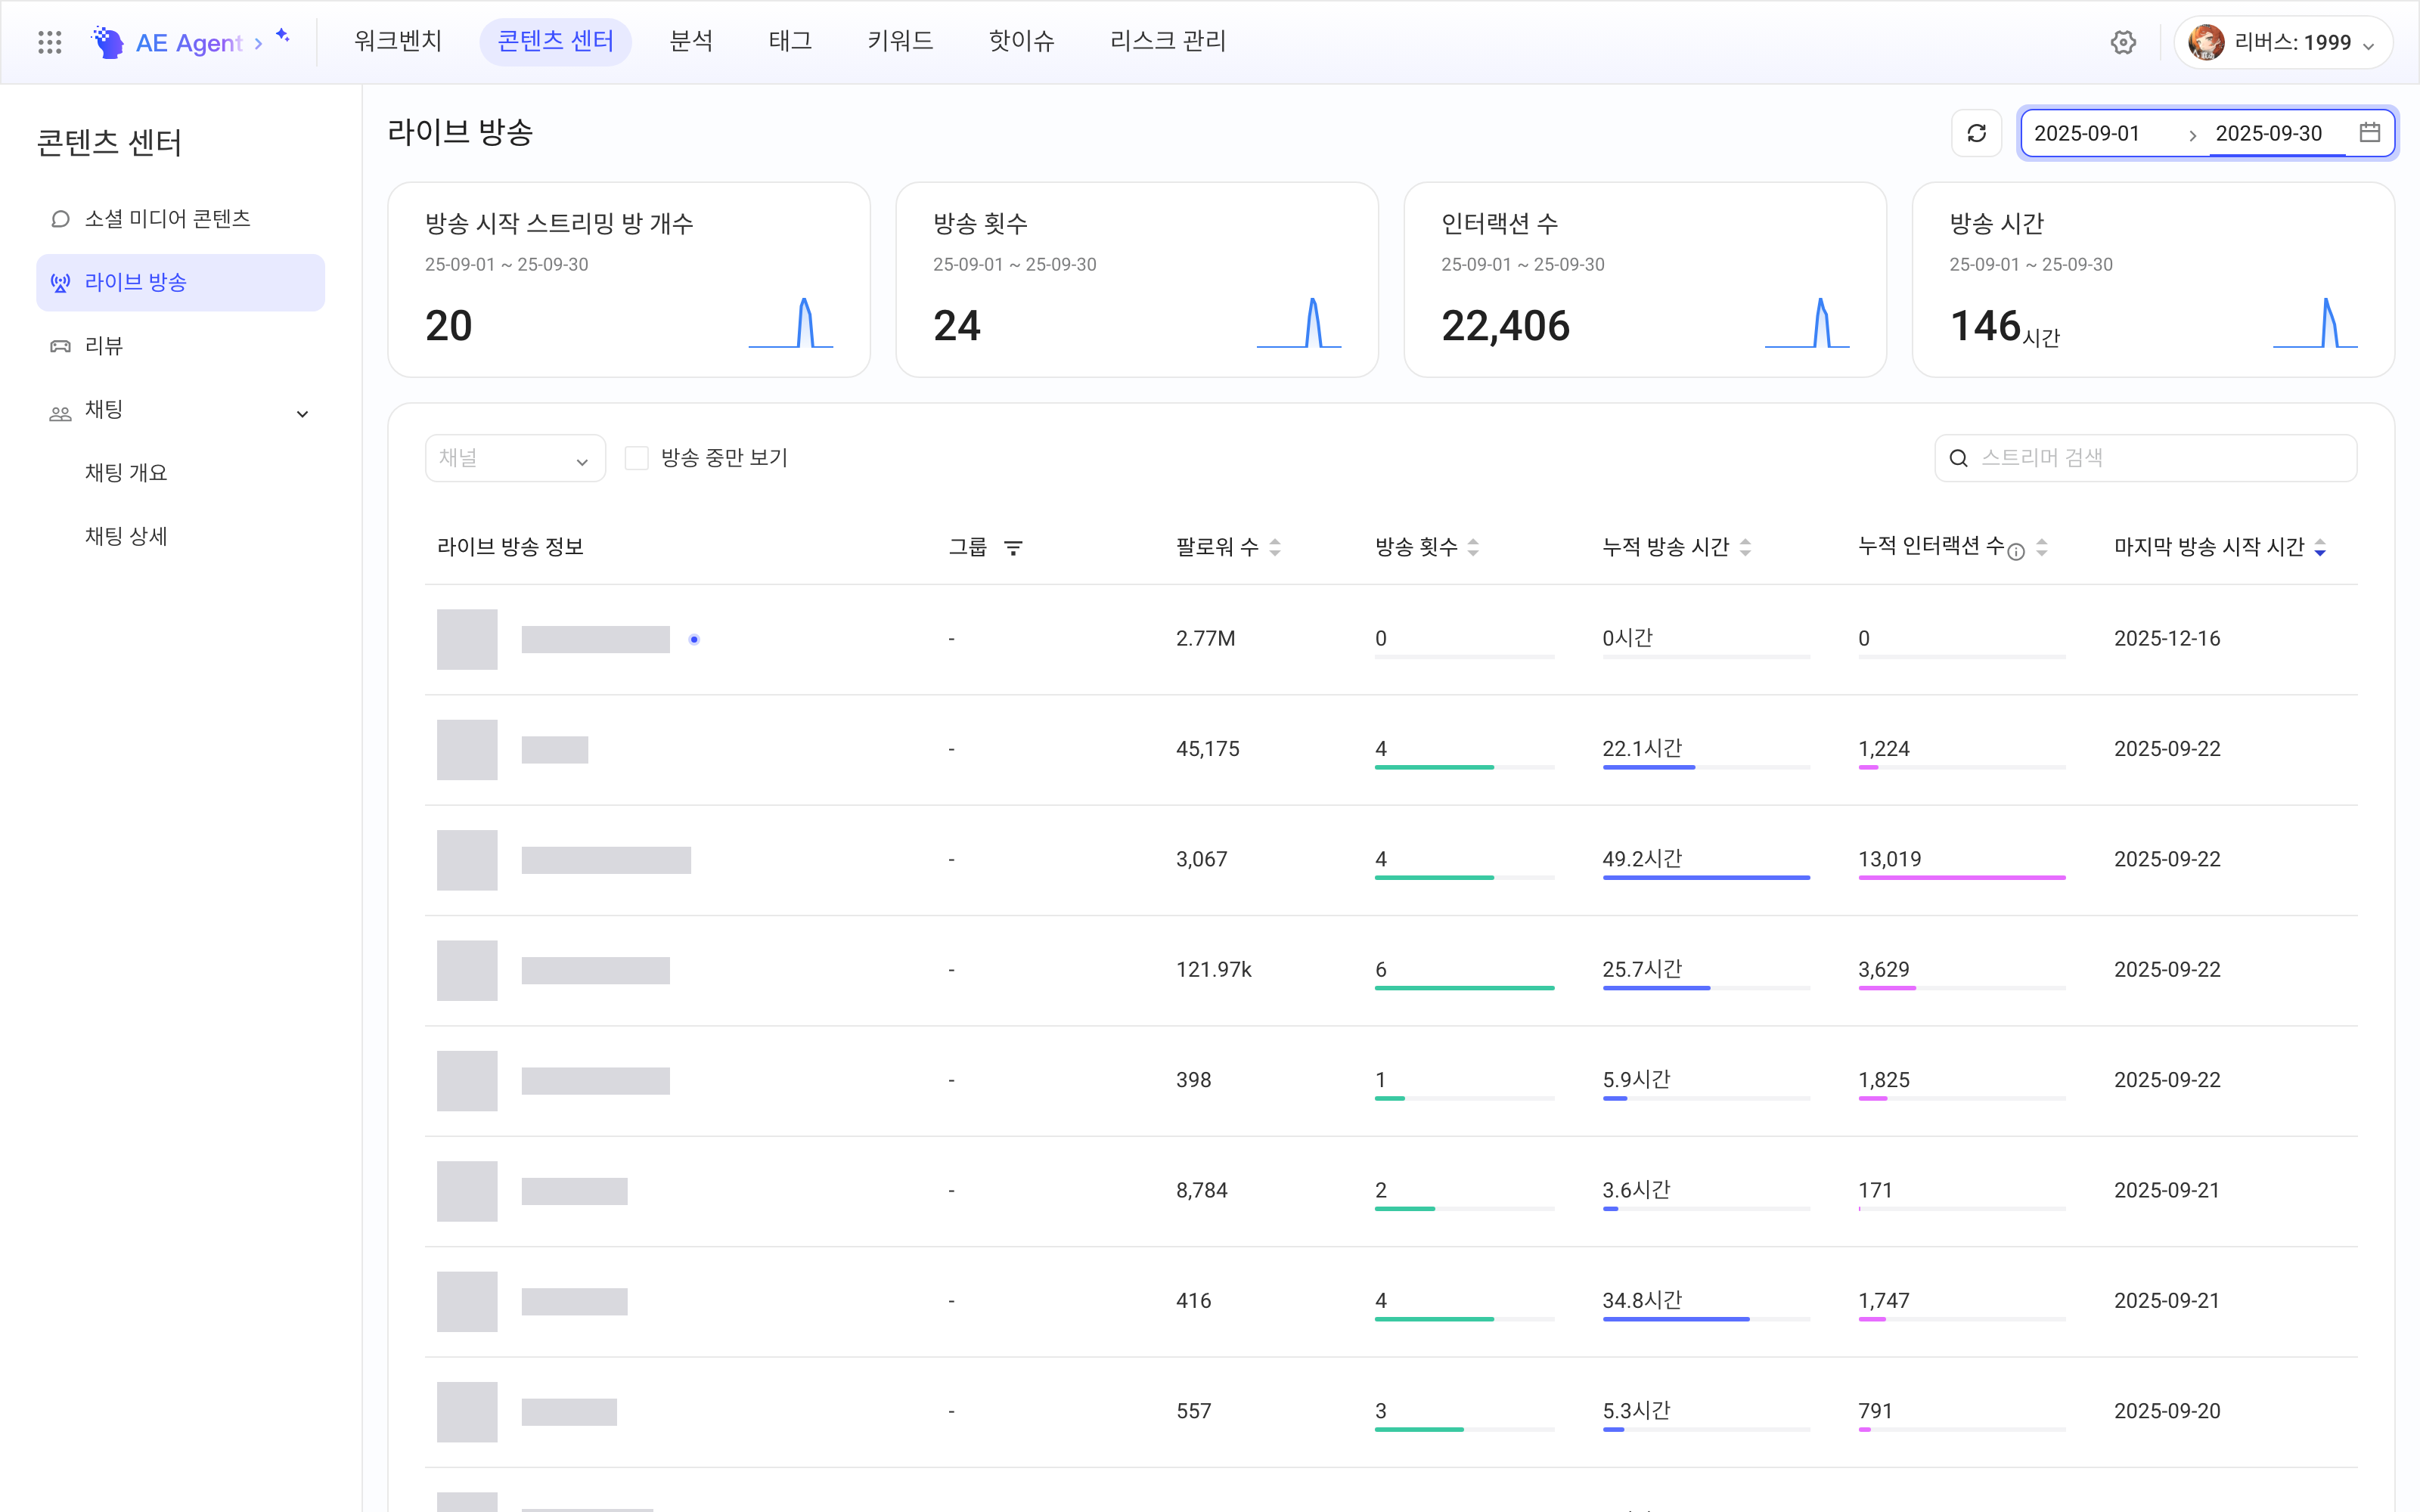The width and height of the screenshot is (2420, 1512).
Task: Open the 리스크 관리 tab
Action: [1167, 41]
